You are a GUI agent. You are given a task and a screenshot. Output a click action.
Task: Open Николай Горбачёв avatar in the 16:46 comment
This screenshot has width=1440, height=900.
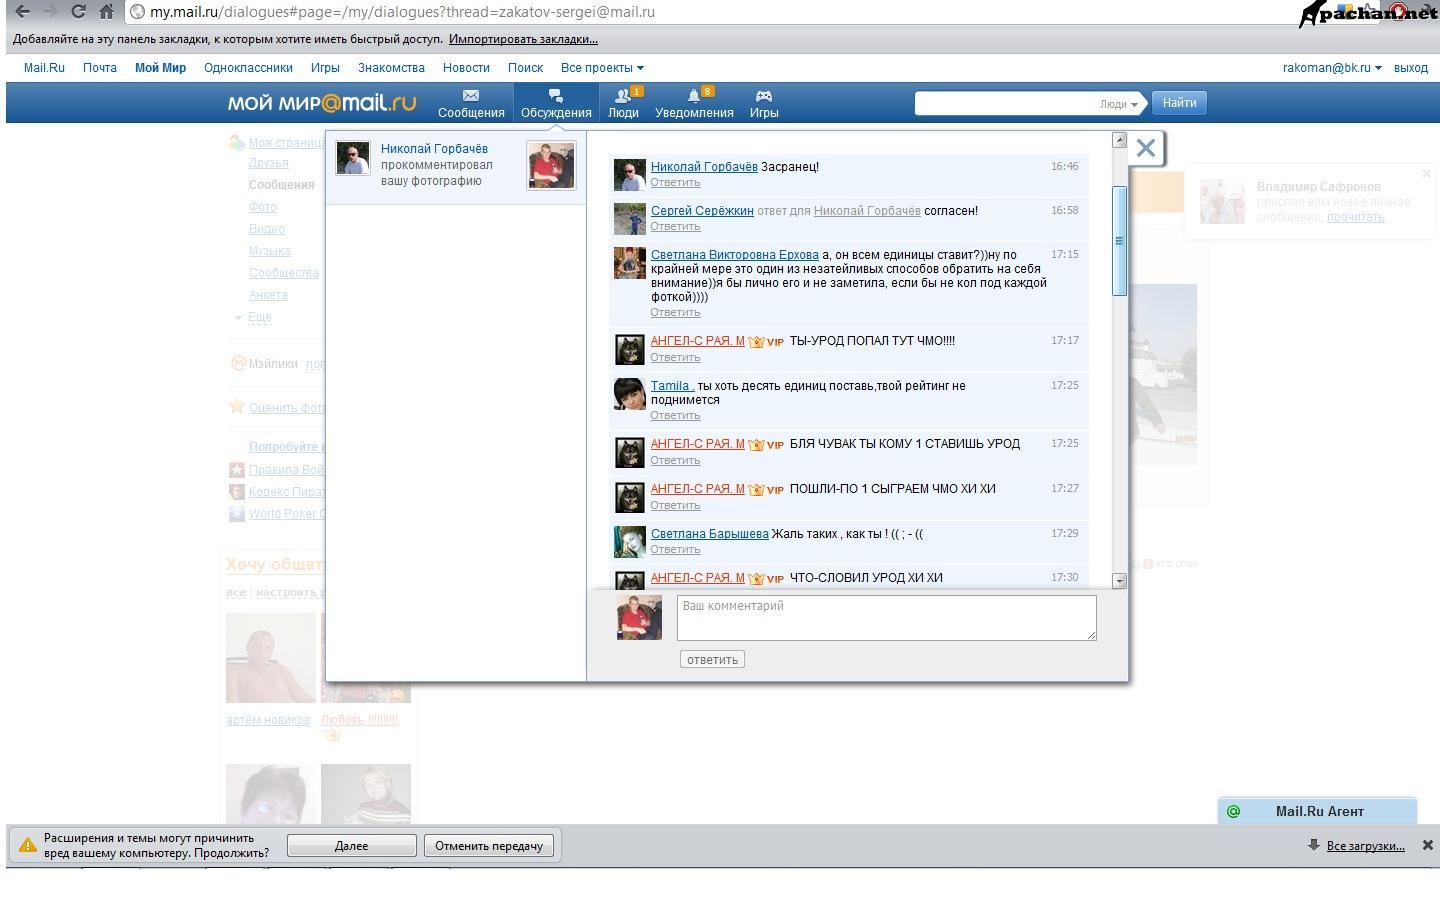[x=630, y=174]
